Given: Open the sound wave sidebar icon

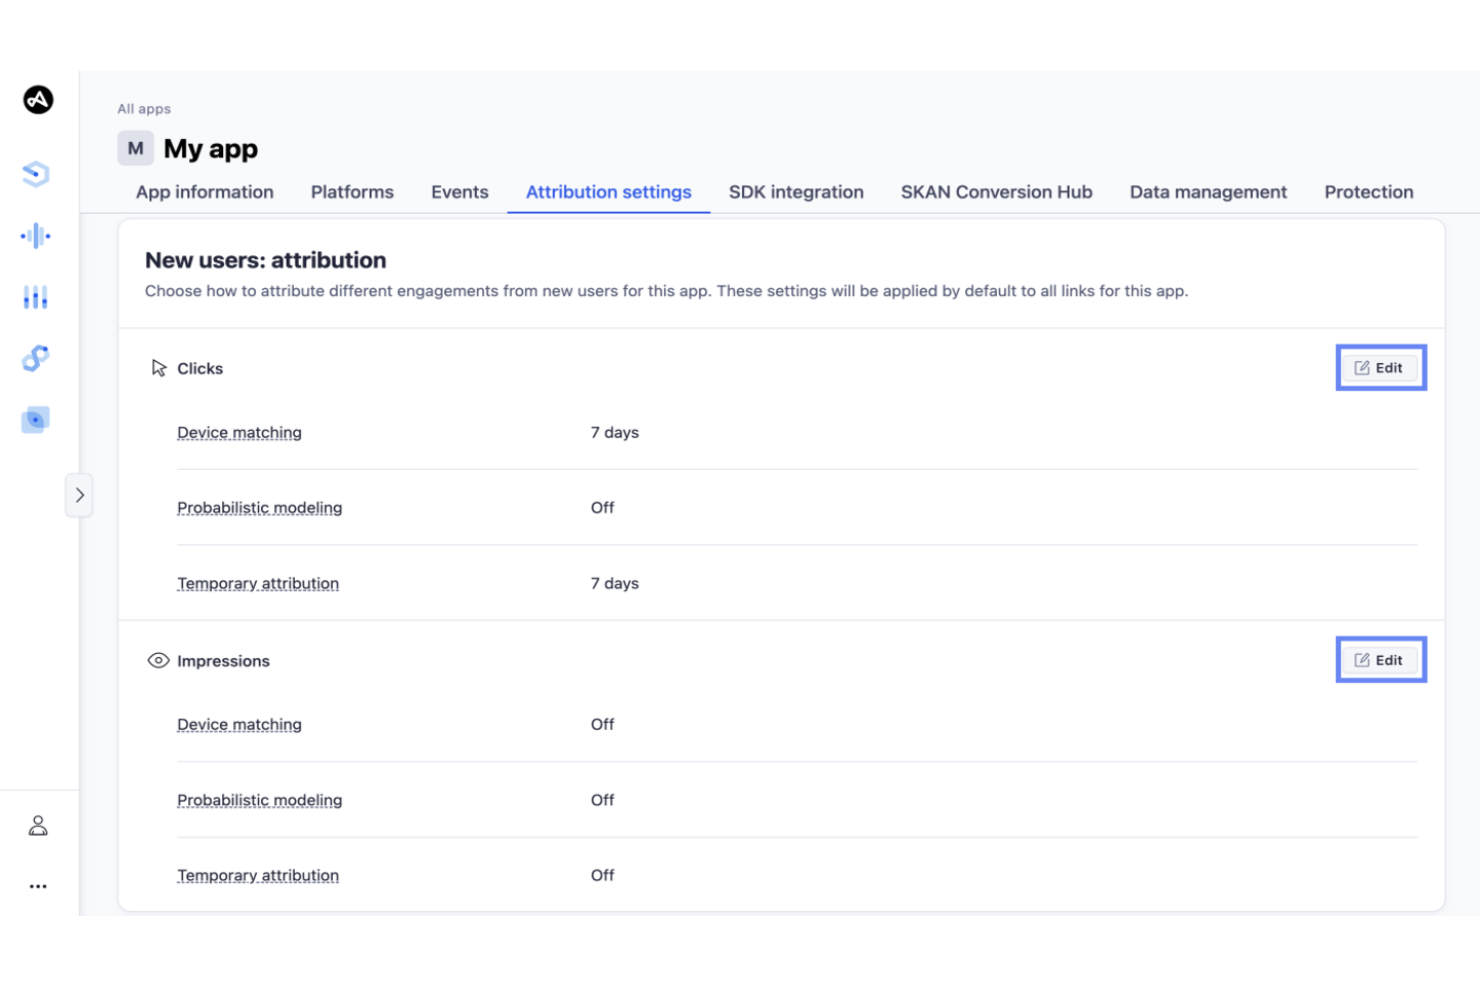Looking at the screenshot, I should pyautogui.click(x=36, y=236).
